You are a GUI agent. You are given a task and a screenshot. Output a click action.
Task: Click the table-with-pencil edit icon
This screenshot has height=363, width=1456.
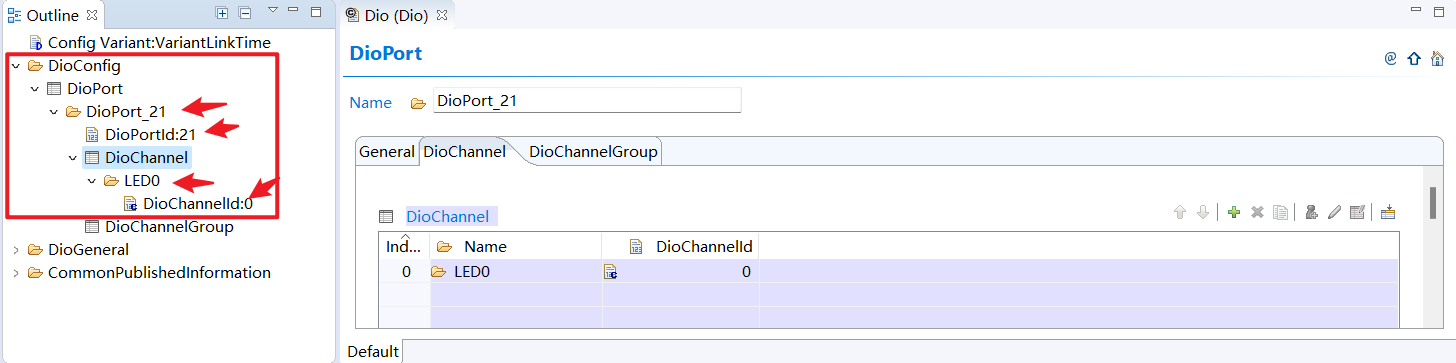pos(1357,212)
